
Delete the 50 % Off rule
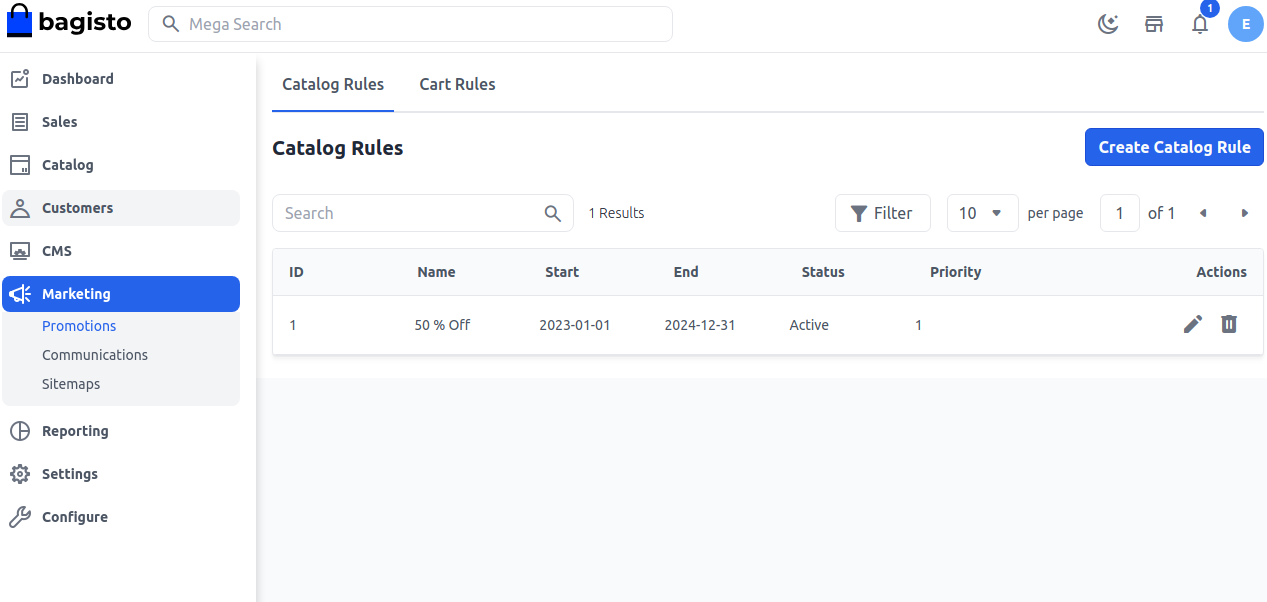[x=1229, y=324]
